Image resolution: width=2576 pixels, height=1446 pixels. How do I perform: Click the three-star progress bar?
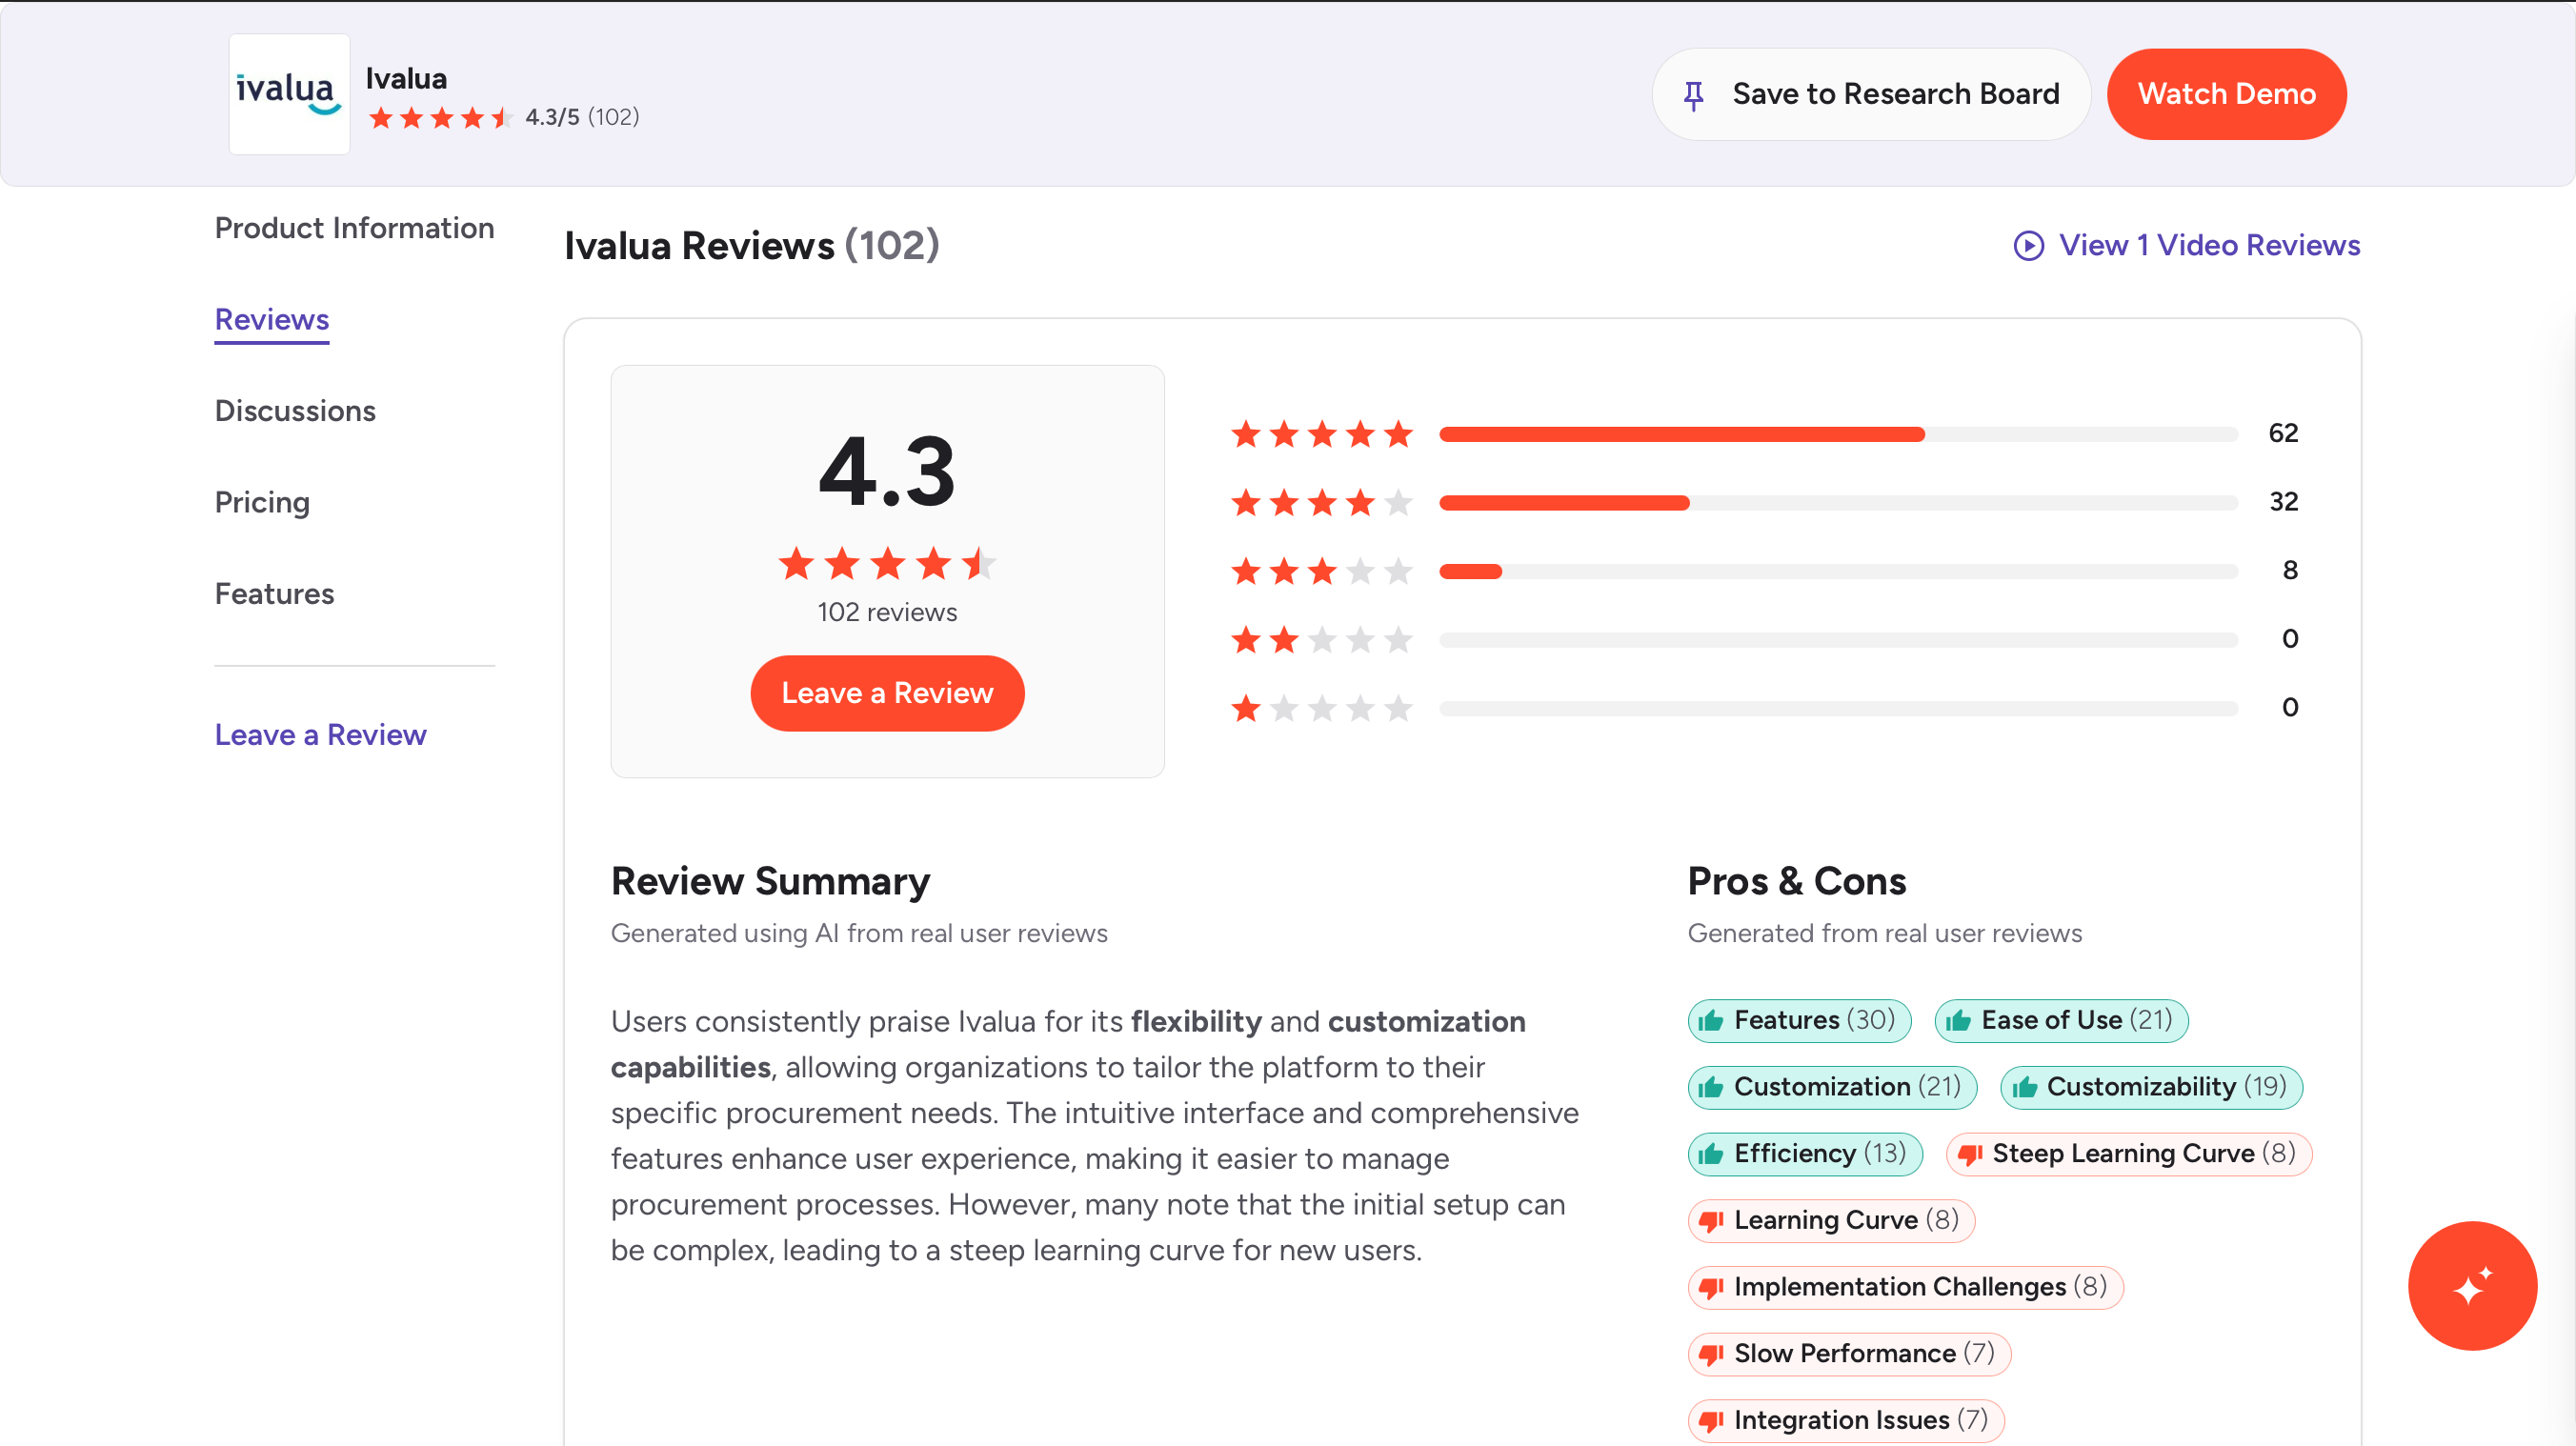[1838, 571]
